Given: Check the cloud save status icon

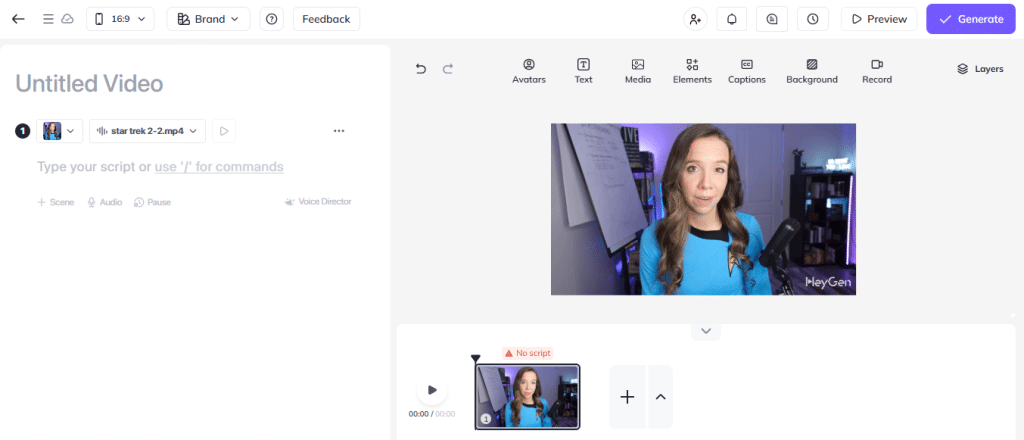Looking at the screenshot, I should click(67, 19).
